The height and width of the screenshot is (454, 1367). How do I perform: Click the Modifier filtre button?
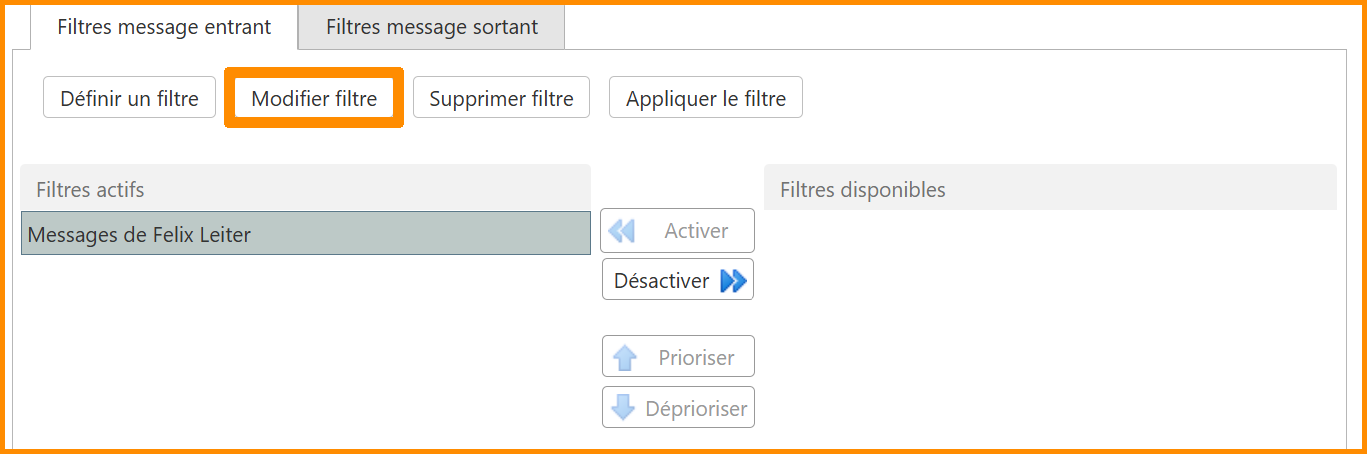tap(314, 98)
